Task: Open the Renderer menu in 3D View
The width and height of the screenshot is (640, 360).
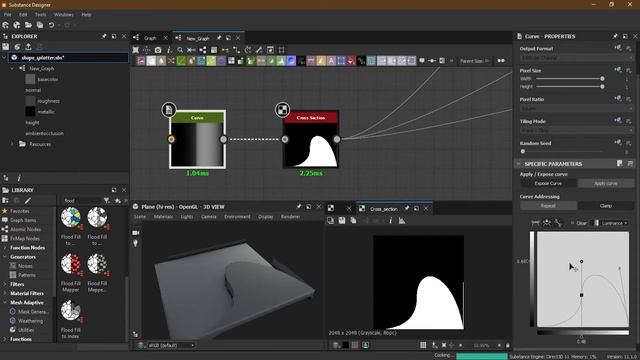Action: [290, 217]
